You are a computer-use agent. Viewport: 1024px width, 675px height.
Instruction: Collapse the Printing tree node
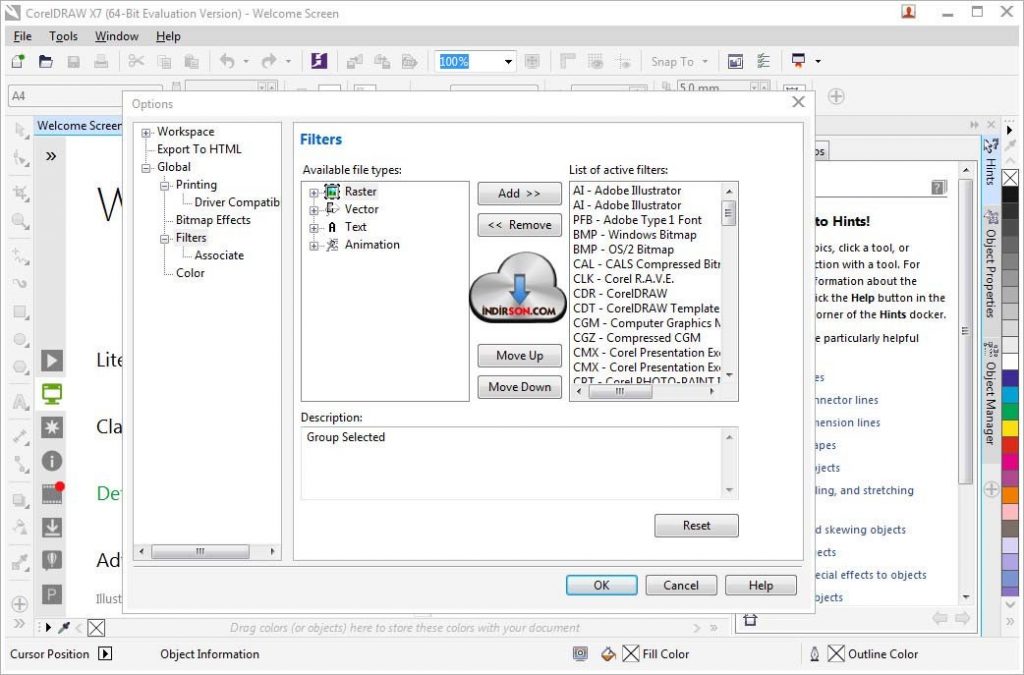click(165, 185)
